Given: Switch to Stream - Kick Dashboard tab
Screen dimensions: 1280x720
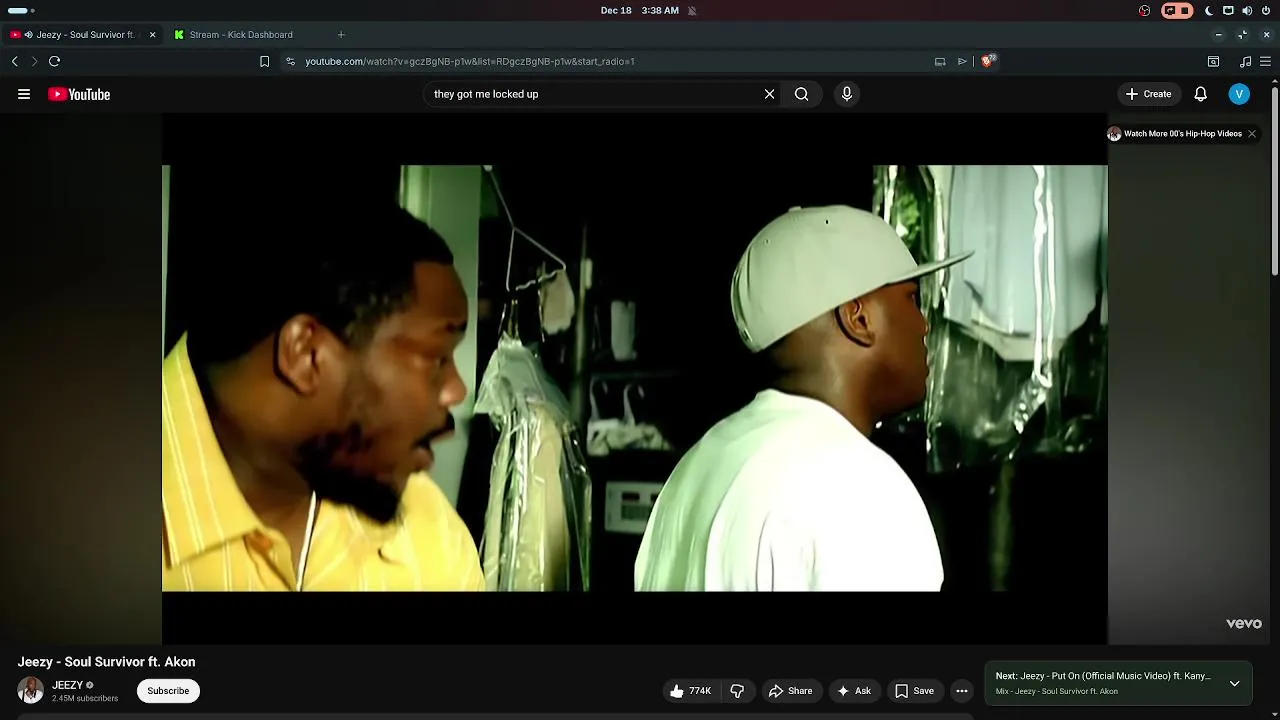Looking at the screenshot, I should [241, 35].
